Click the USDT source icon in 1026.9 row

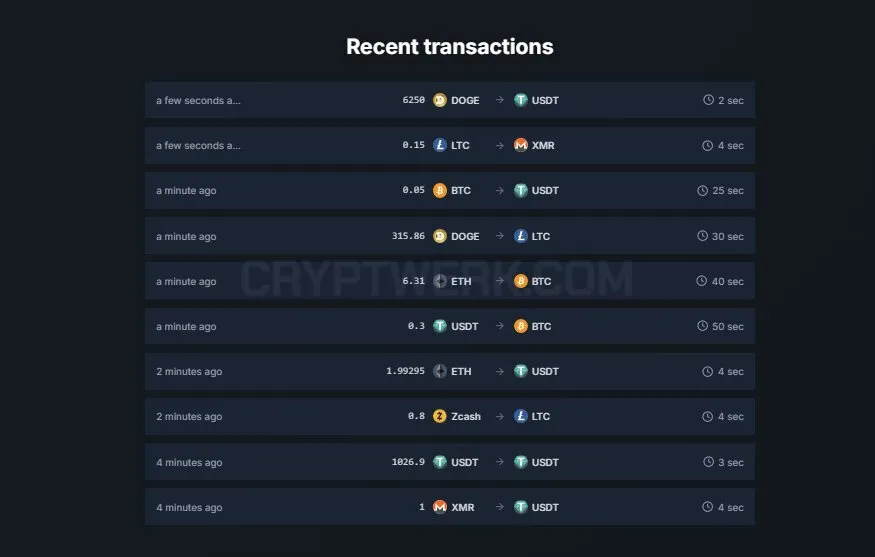440,462
